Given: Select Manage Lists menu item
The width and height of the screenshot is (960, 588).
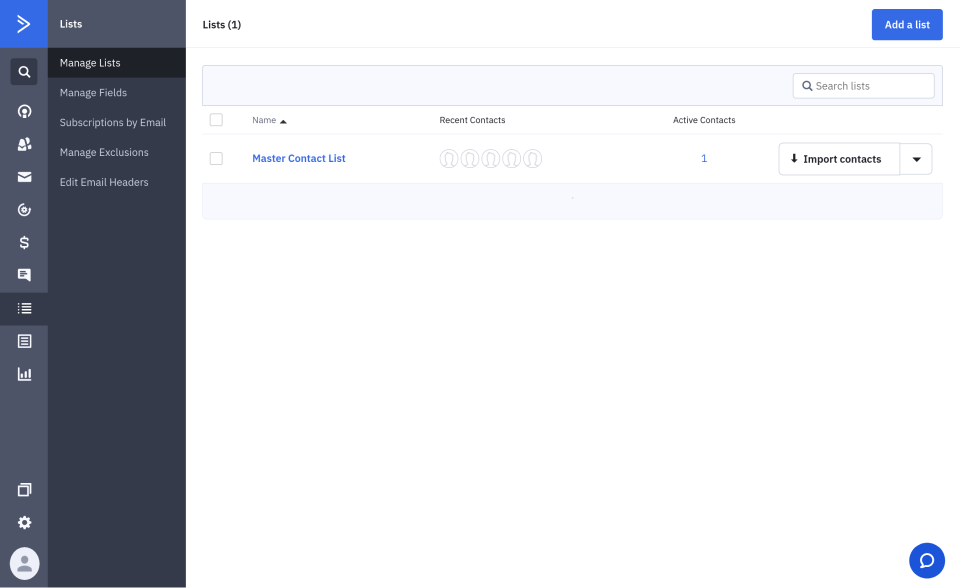Looking at the screenshot, I should (x=116, y=62).
